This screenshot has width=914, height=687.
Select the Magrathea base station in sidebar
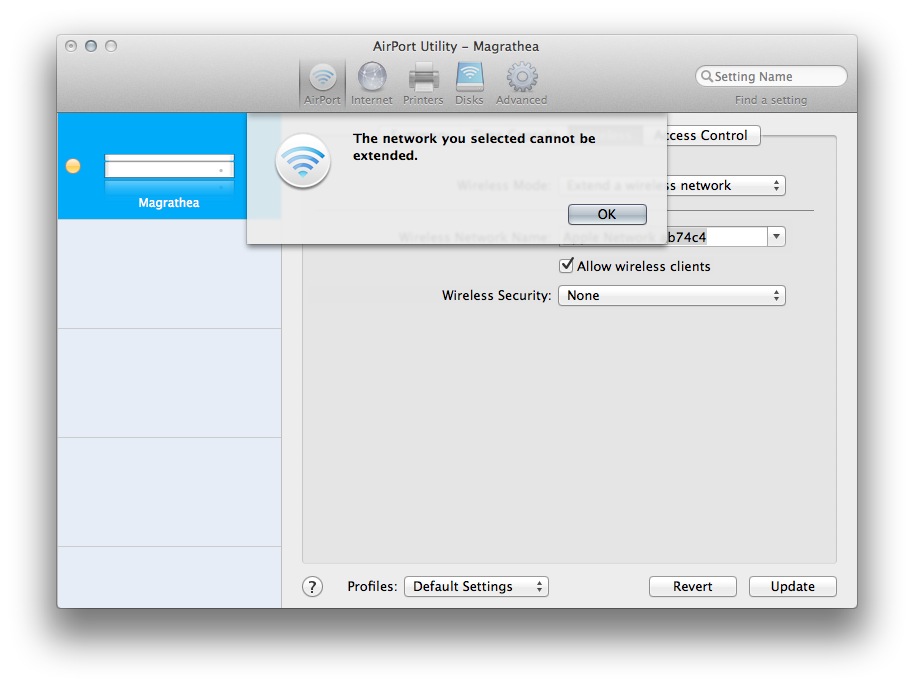[x=168, y=202]
